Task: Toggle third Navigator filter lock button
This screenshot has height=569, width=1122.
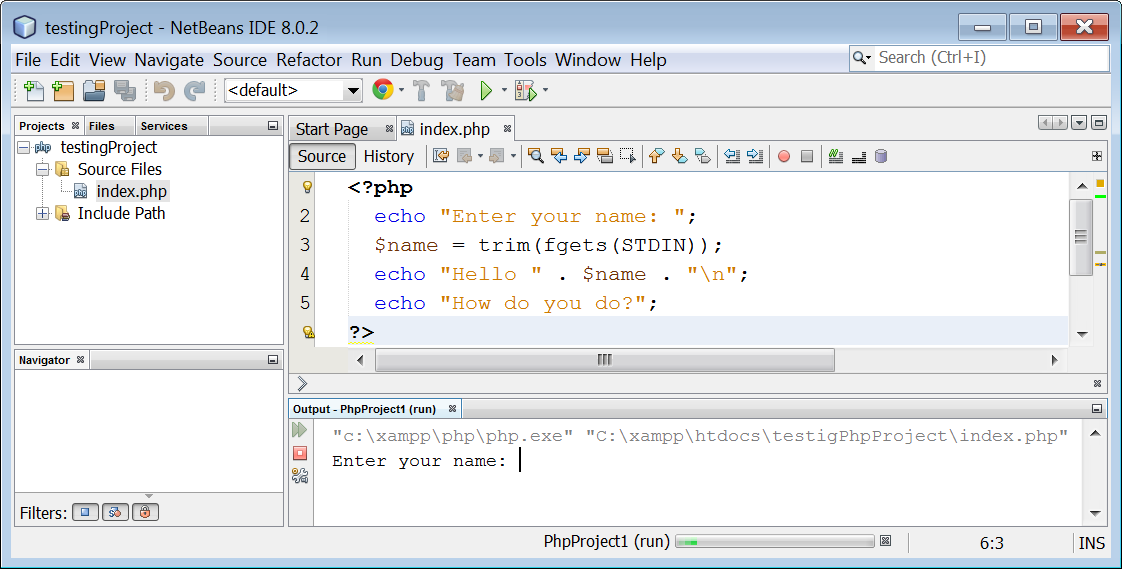Action: pos(145,512)
